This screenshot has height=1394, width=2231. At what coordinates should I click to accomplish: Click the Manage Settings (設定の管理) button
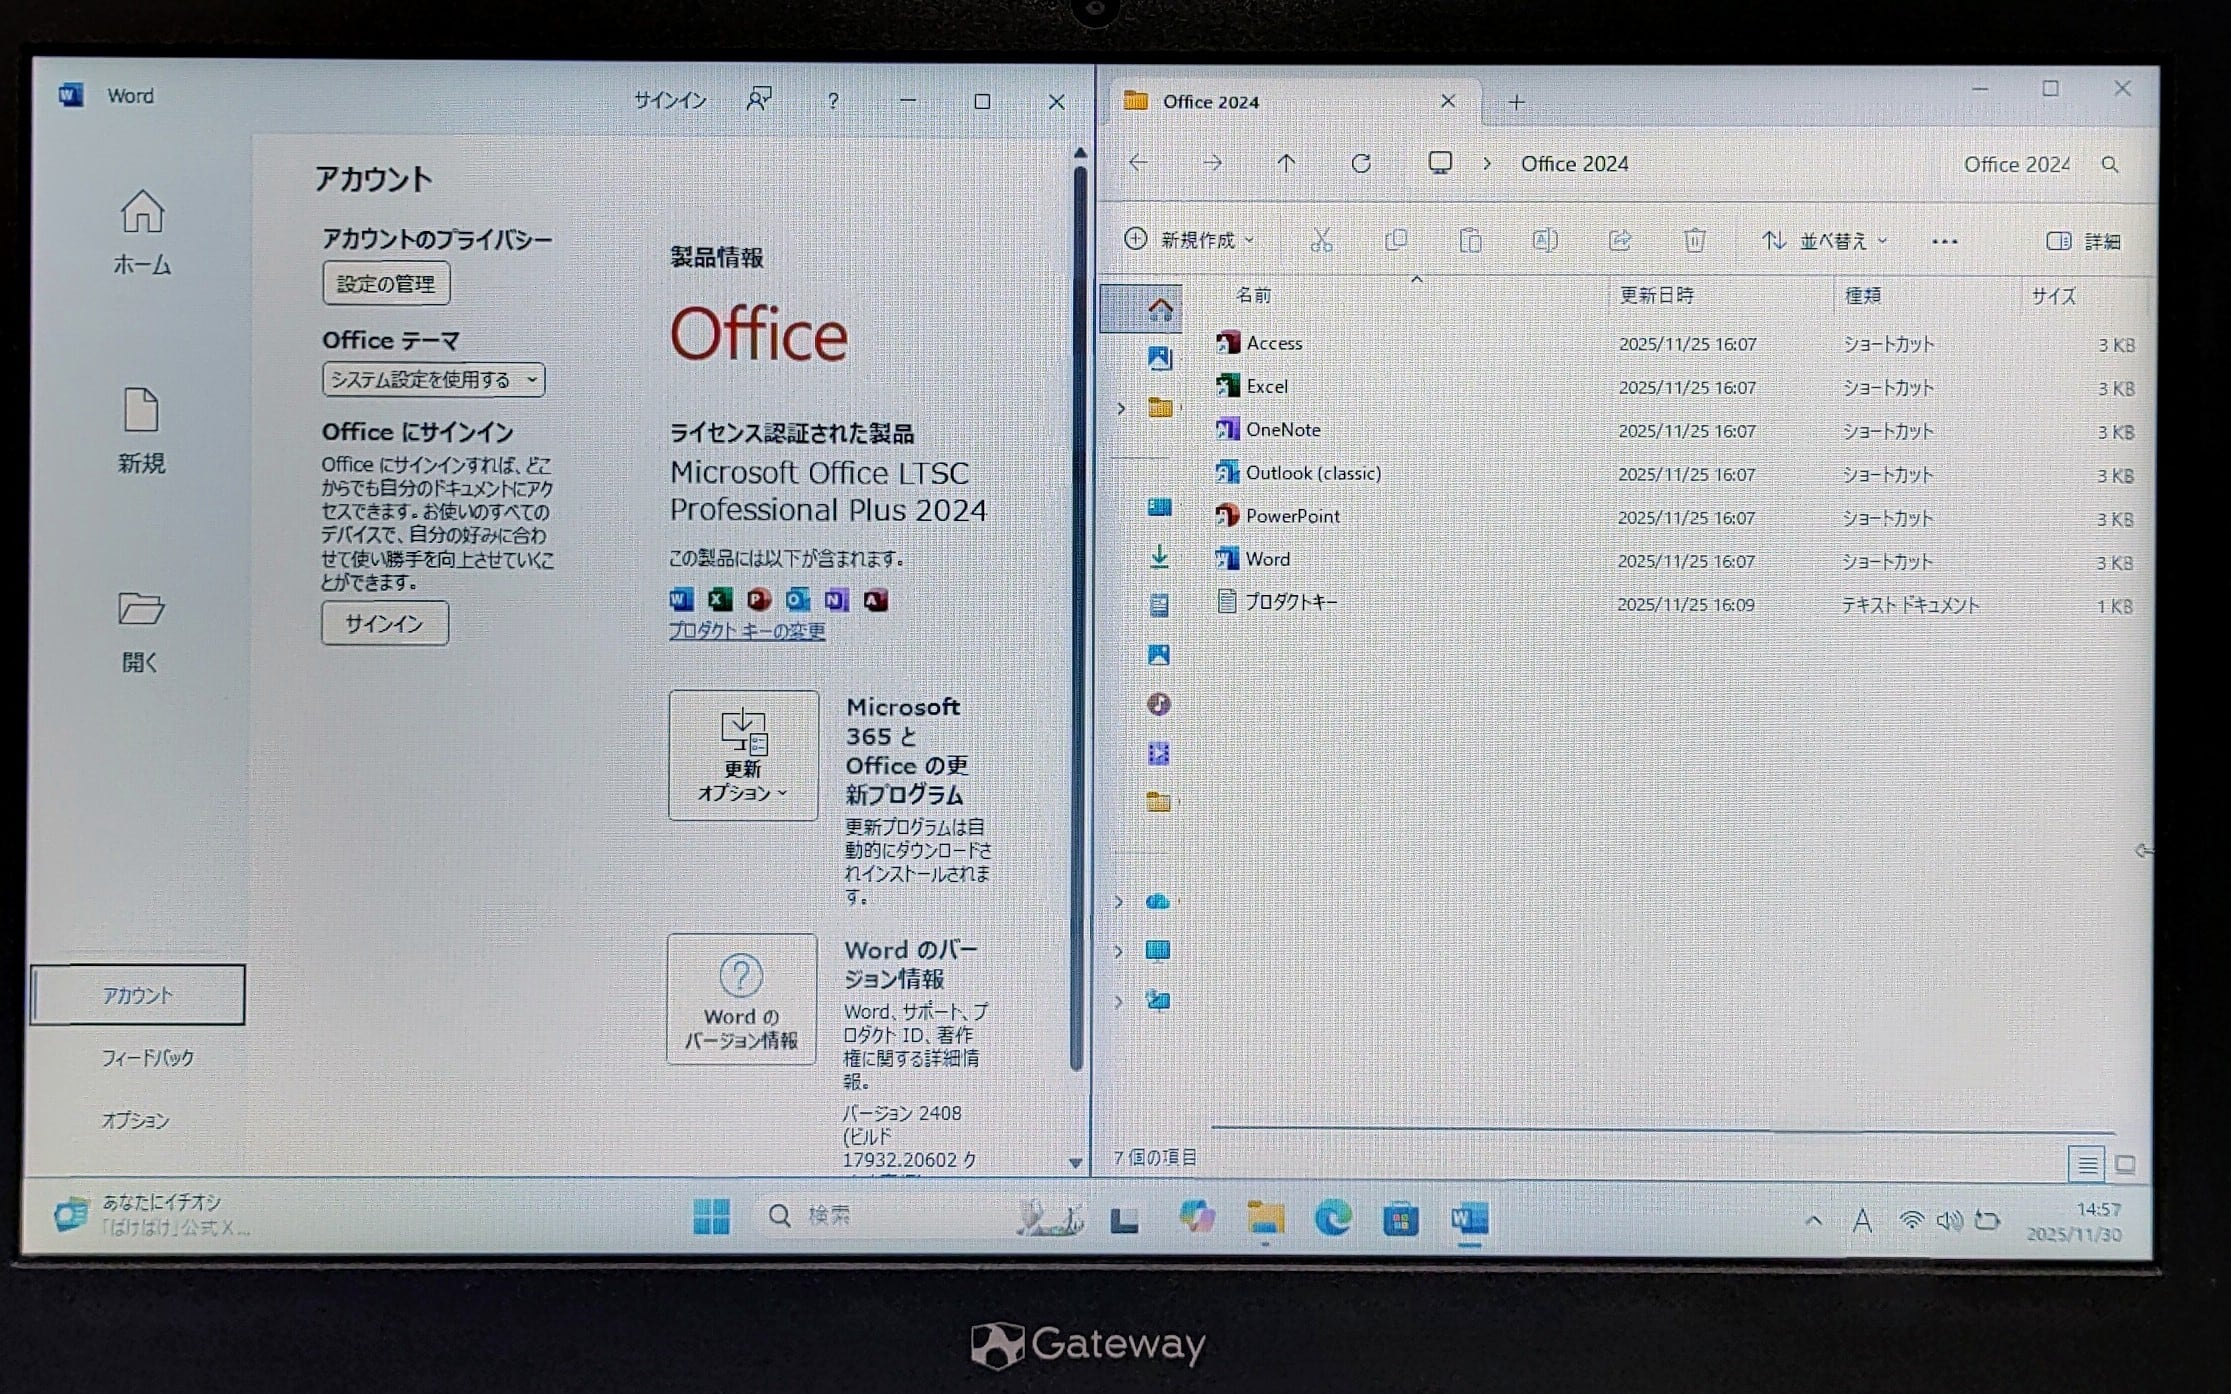pyautogui.click(x=386, y=284)
